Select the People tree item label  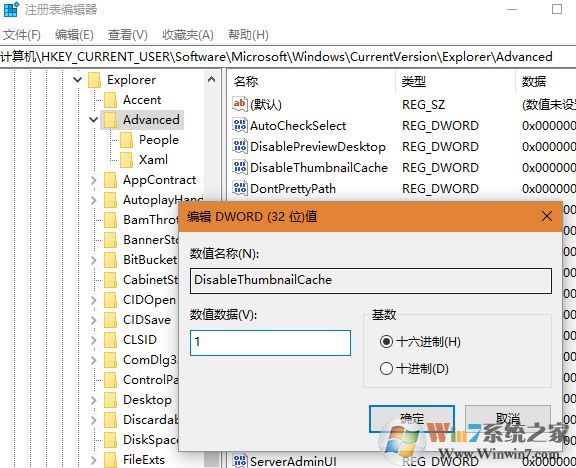tap(159, 140)
